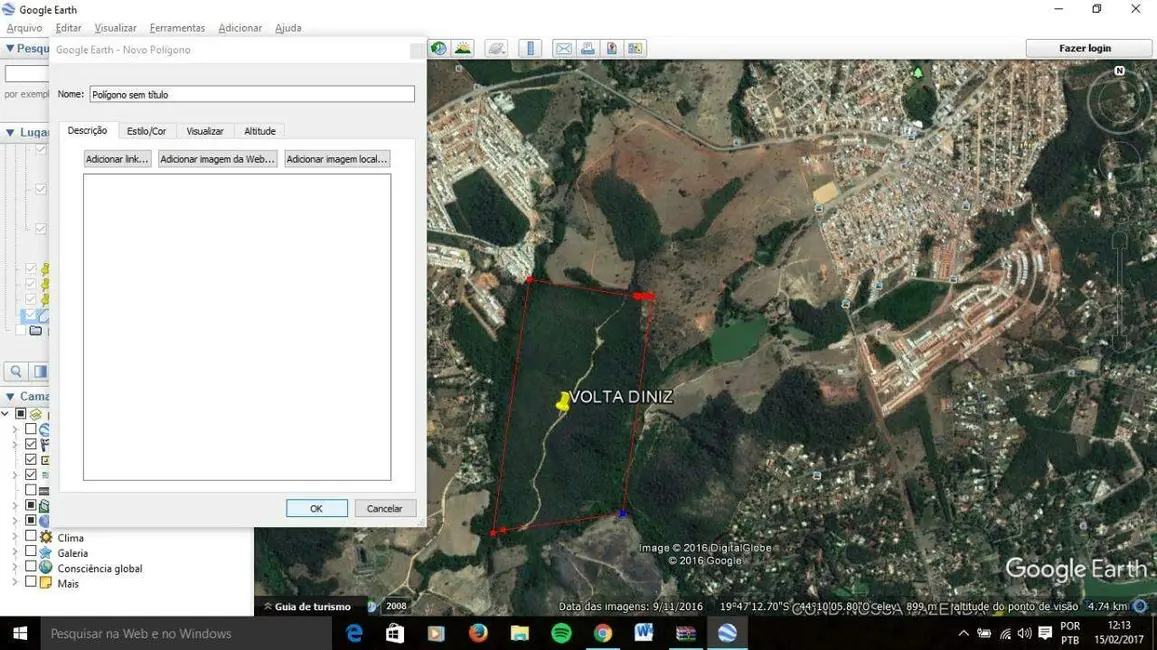Click the yellow placemark pin on map
Image resolution: width=1157 pixels, height=650 pixels.
[x=563, y=403]
